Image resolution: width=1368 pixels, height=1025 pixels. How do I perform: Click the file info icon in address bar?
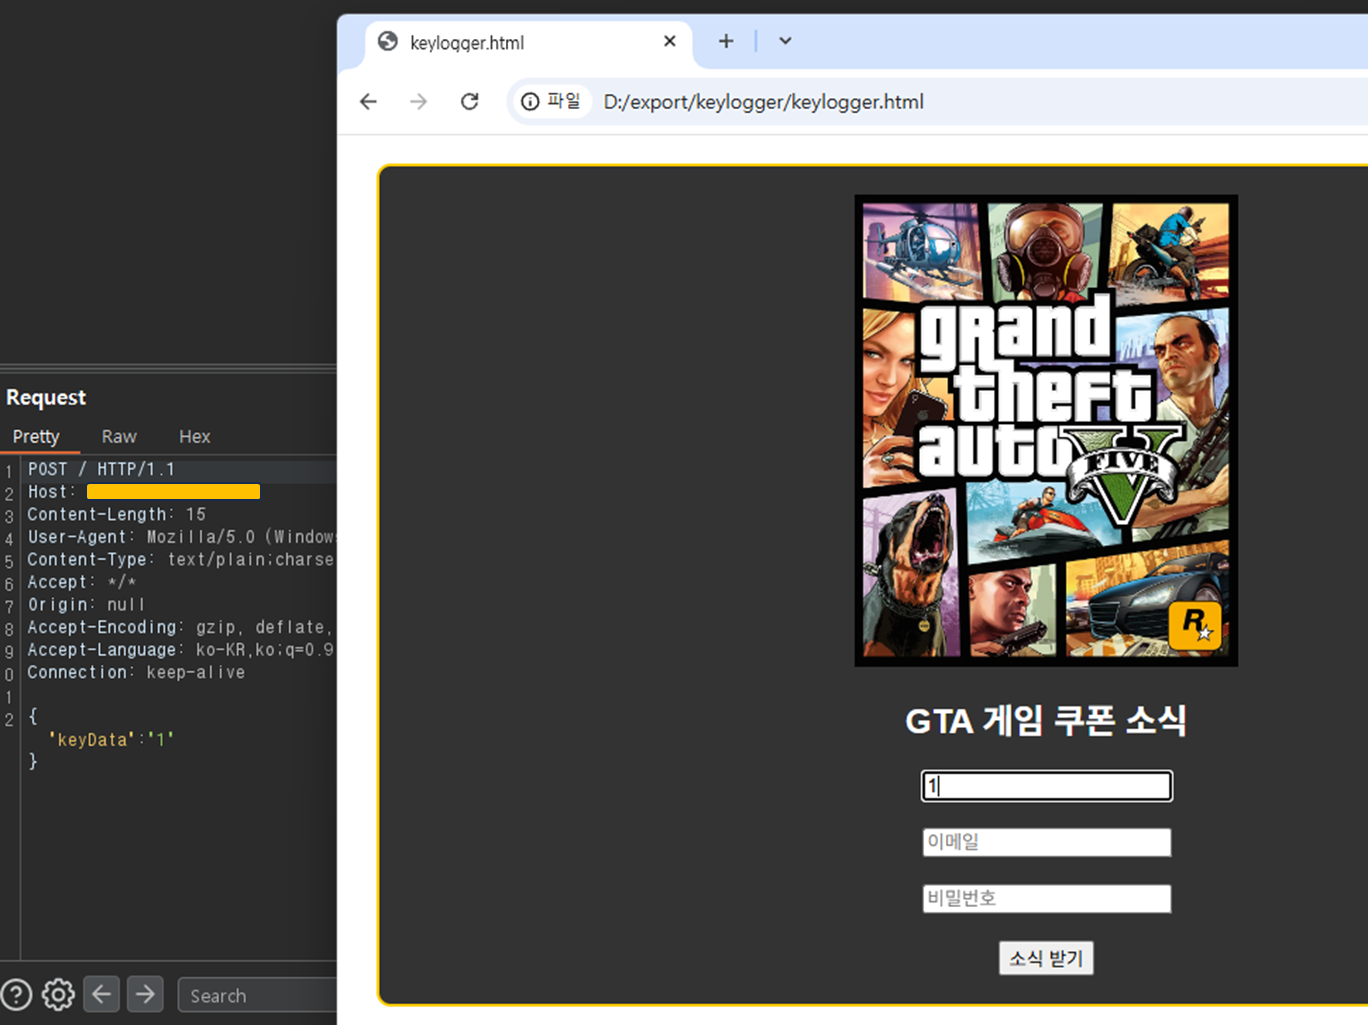tap(530, 102)
